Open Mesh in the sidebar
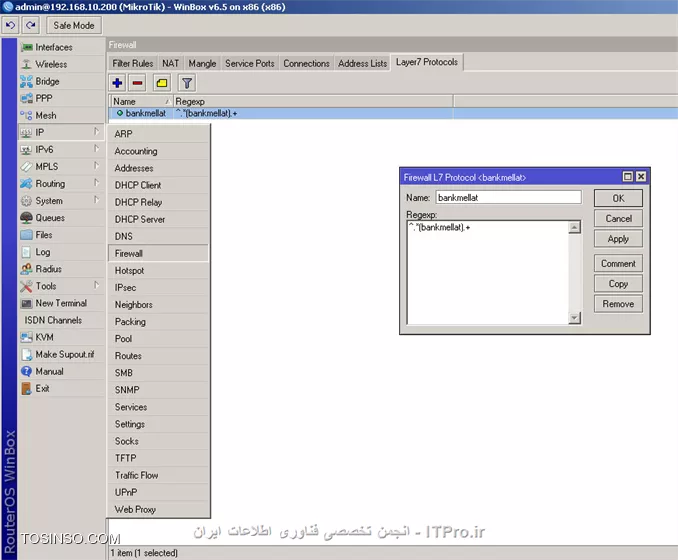Viewport: 678px width, 560px height. pos(61,115)
